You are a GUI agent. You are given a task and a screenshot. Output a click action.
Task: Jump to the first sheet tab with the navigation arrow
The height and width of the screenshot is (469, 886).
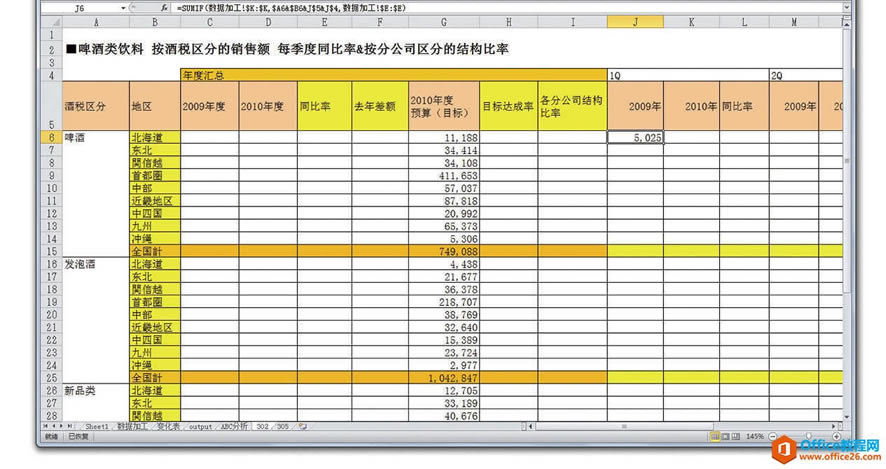pyautogui.click(x=46, y=427)
